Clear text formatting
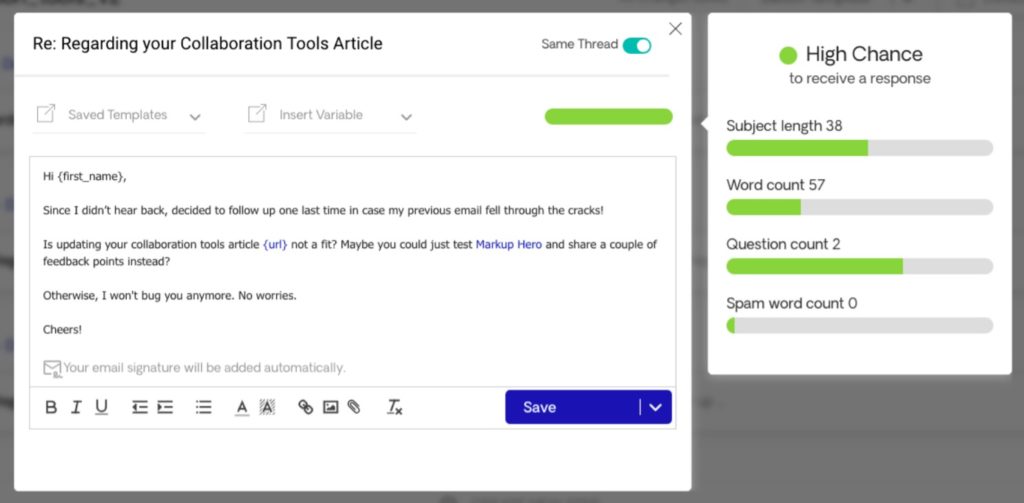 [x=395, y=407]
